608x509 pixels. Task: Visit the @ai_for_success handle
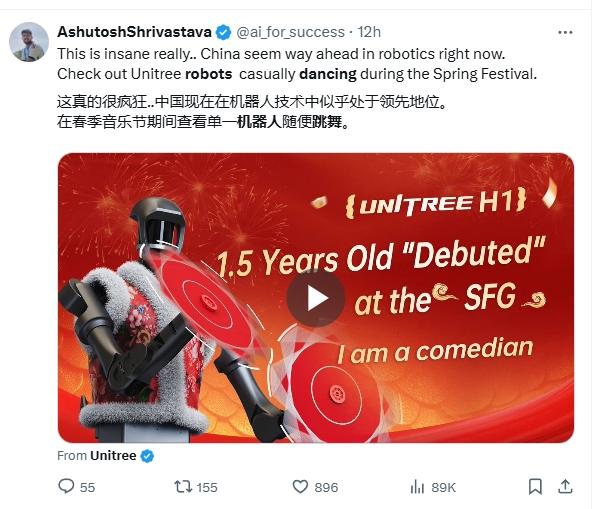pyautogui.click(x=290, y=32)
